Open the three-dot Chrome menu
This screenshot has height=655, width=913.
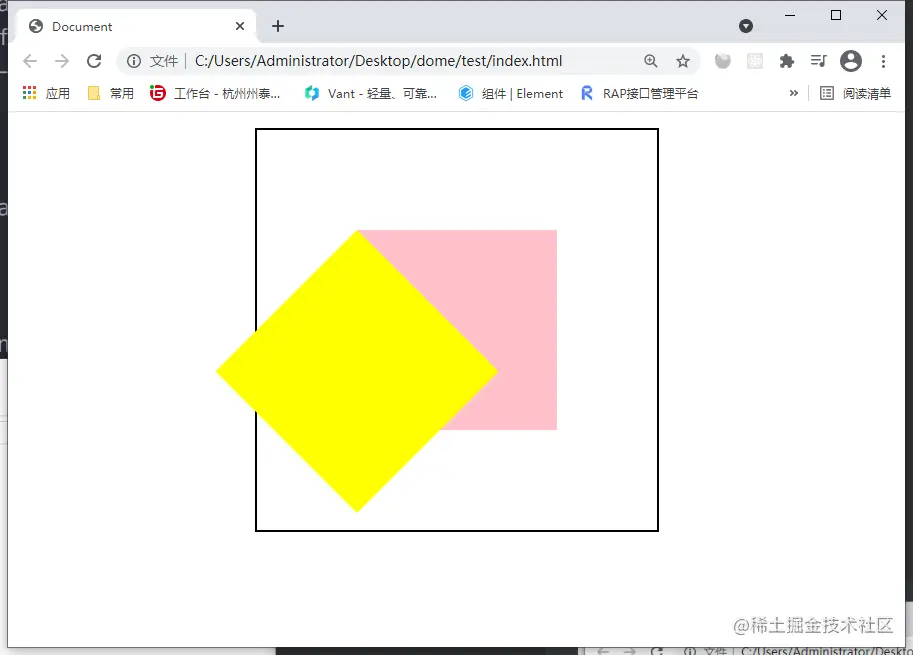pos(884,61)
